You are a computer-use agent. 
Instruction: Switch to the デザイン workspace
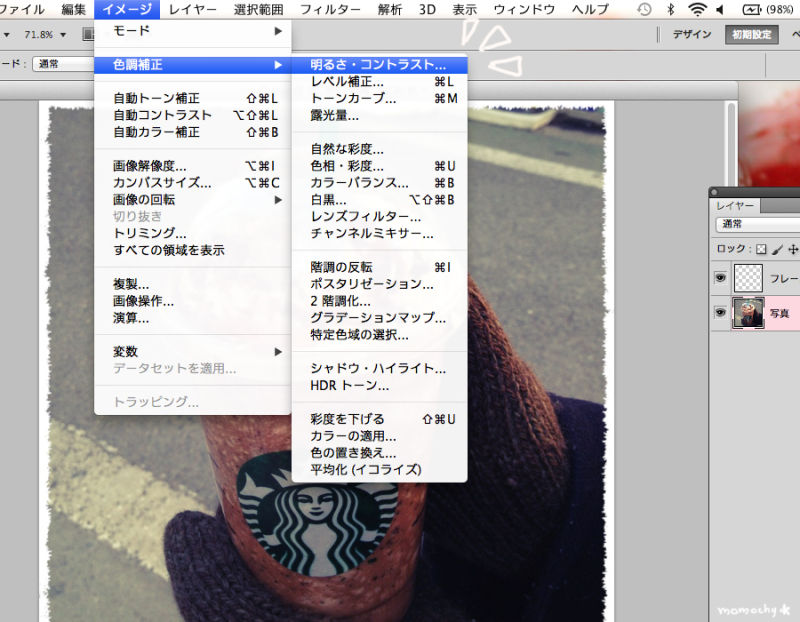point(692,34)
